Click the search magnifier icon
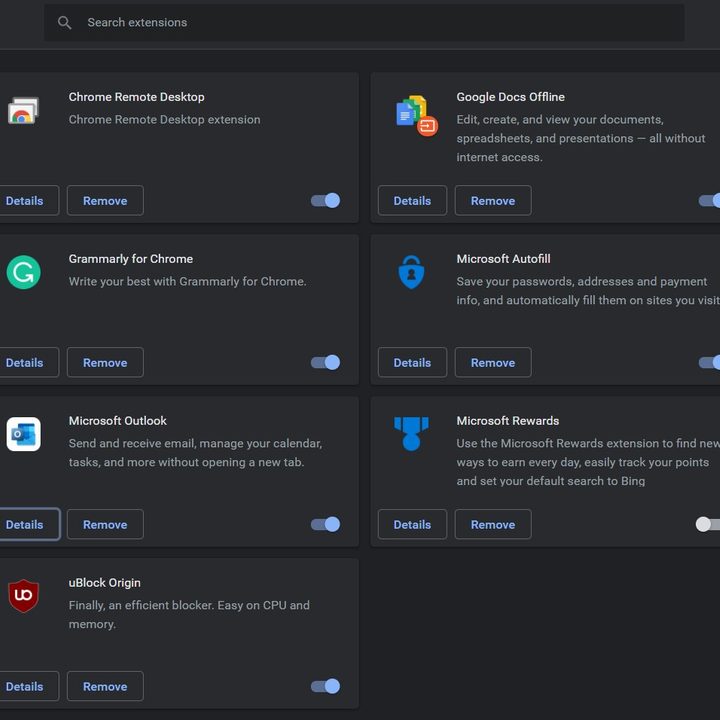 click(x=64, y=22)
